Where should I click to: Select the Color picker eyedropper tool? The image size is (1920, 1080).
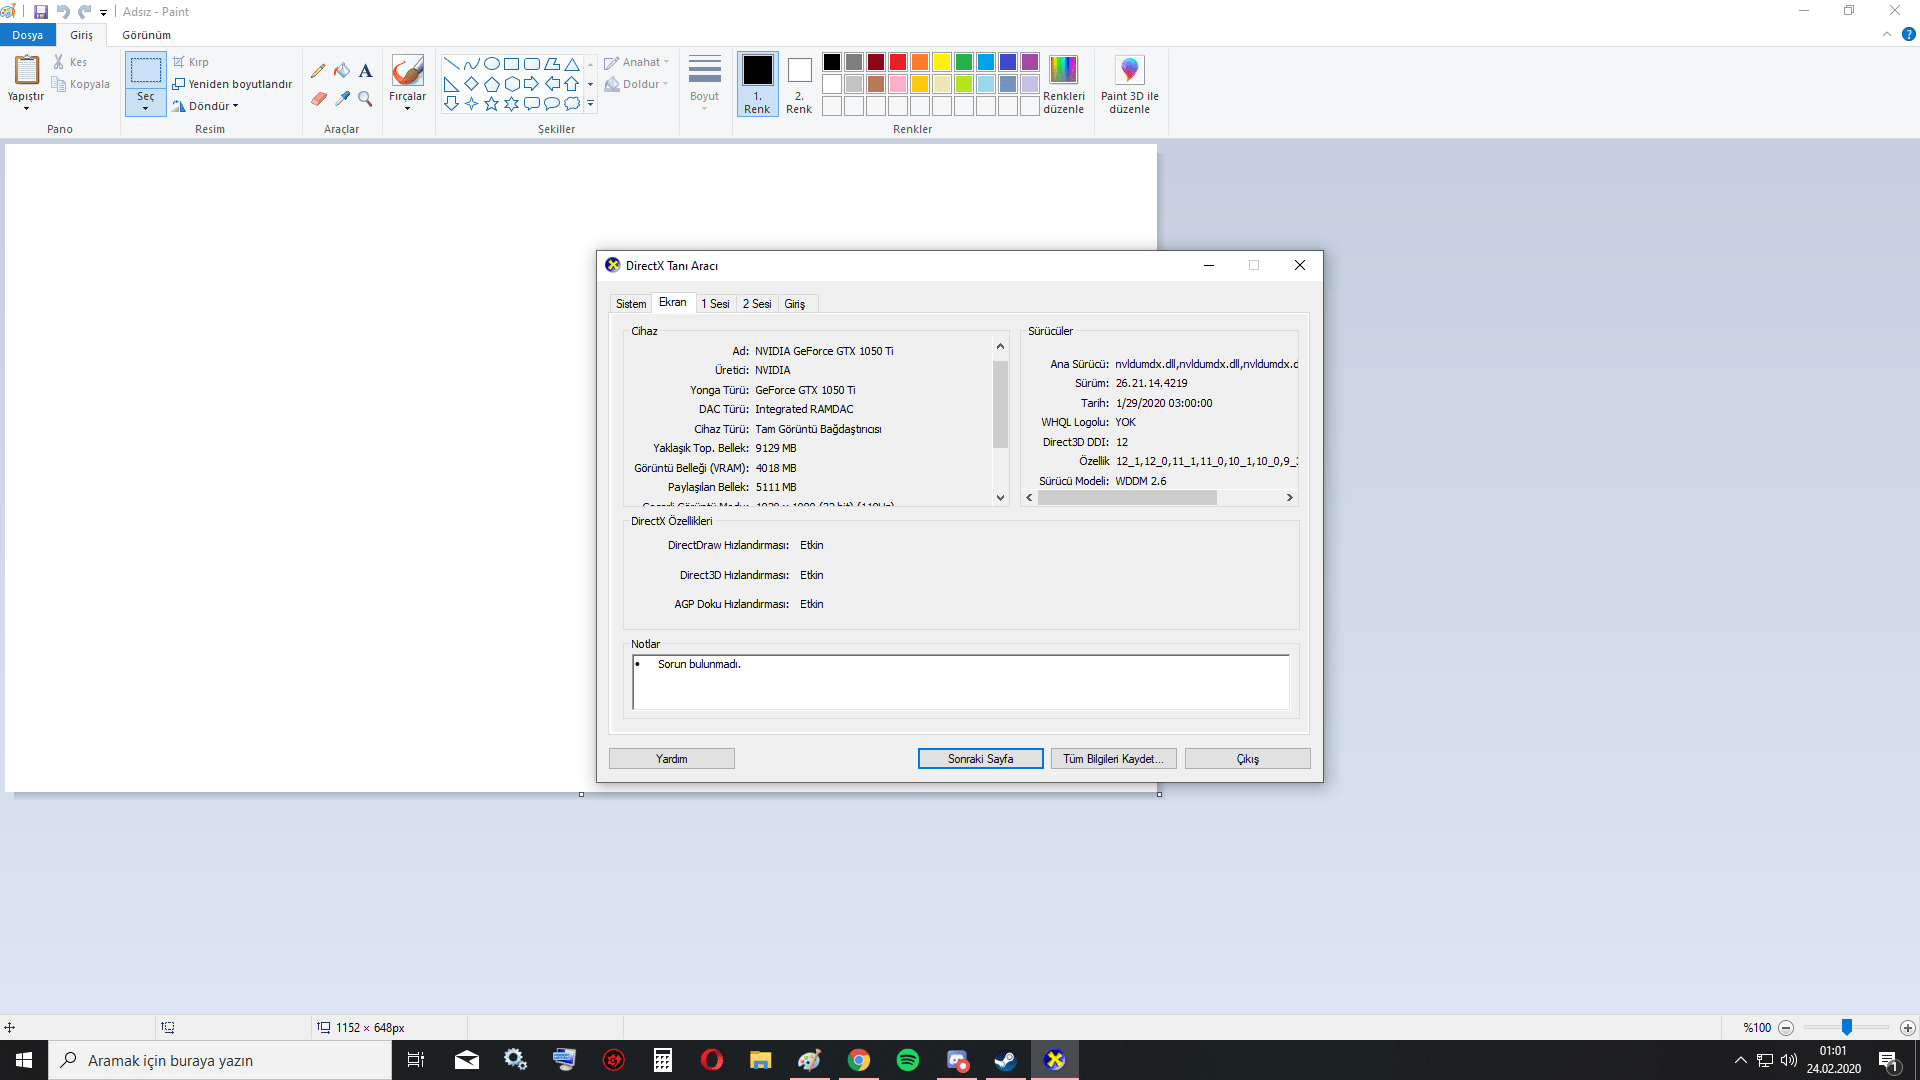click(342, 99)
